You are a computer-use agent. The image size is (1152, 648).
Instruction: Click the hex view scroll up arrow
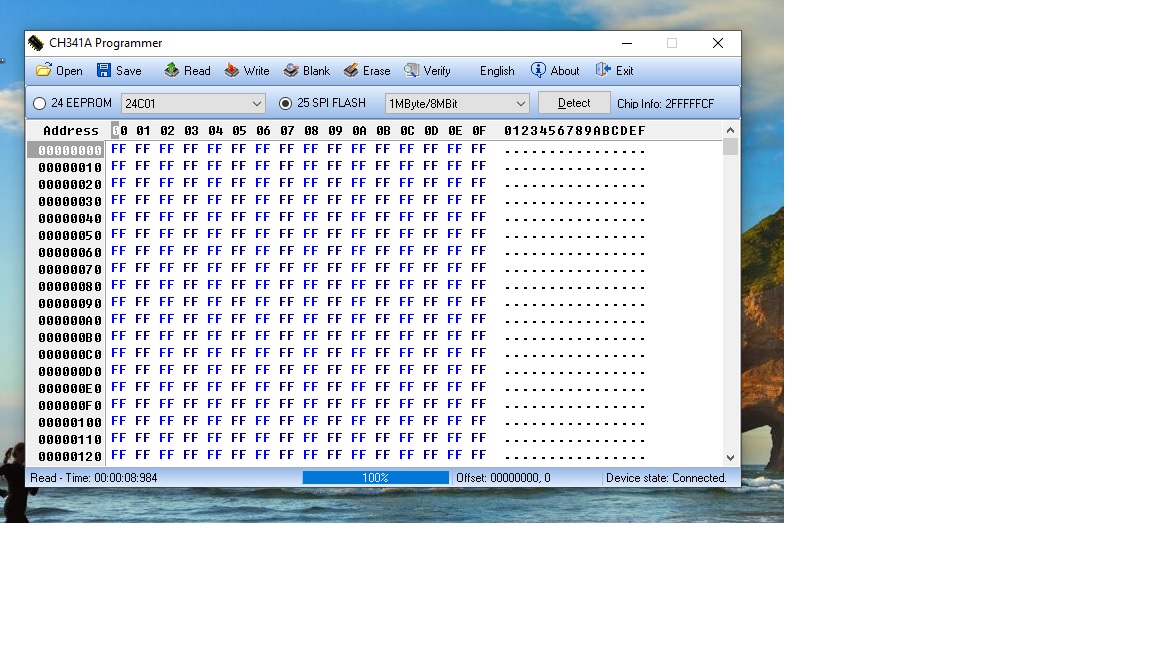click(x=730, y=130)
